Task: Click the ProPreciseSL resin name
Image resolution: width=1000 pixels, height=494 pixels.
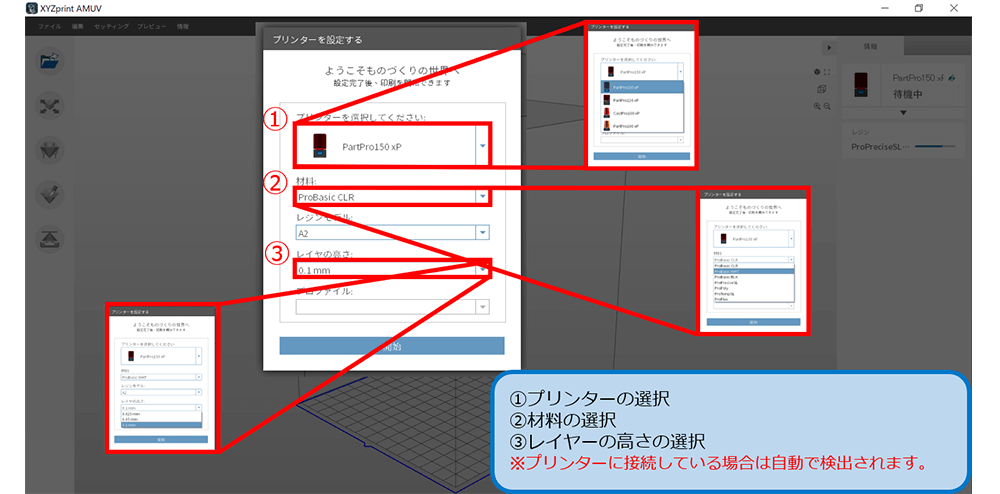Action: pos(881,147)
